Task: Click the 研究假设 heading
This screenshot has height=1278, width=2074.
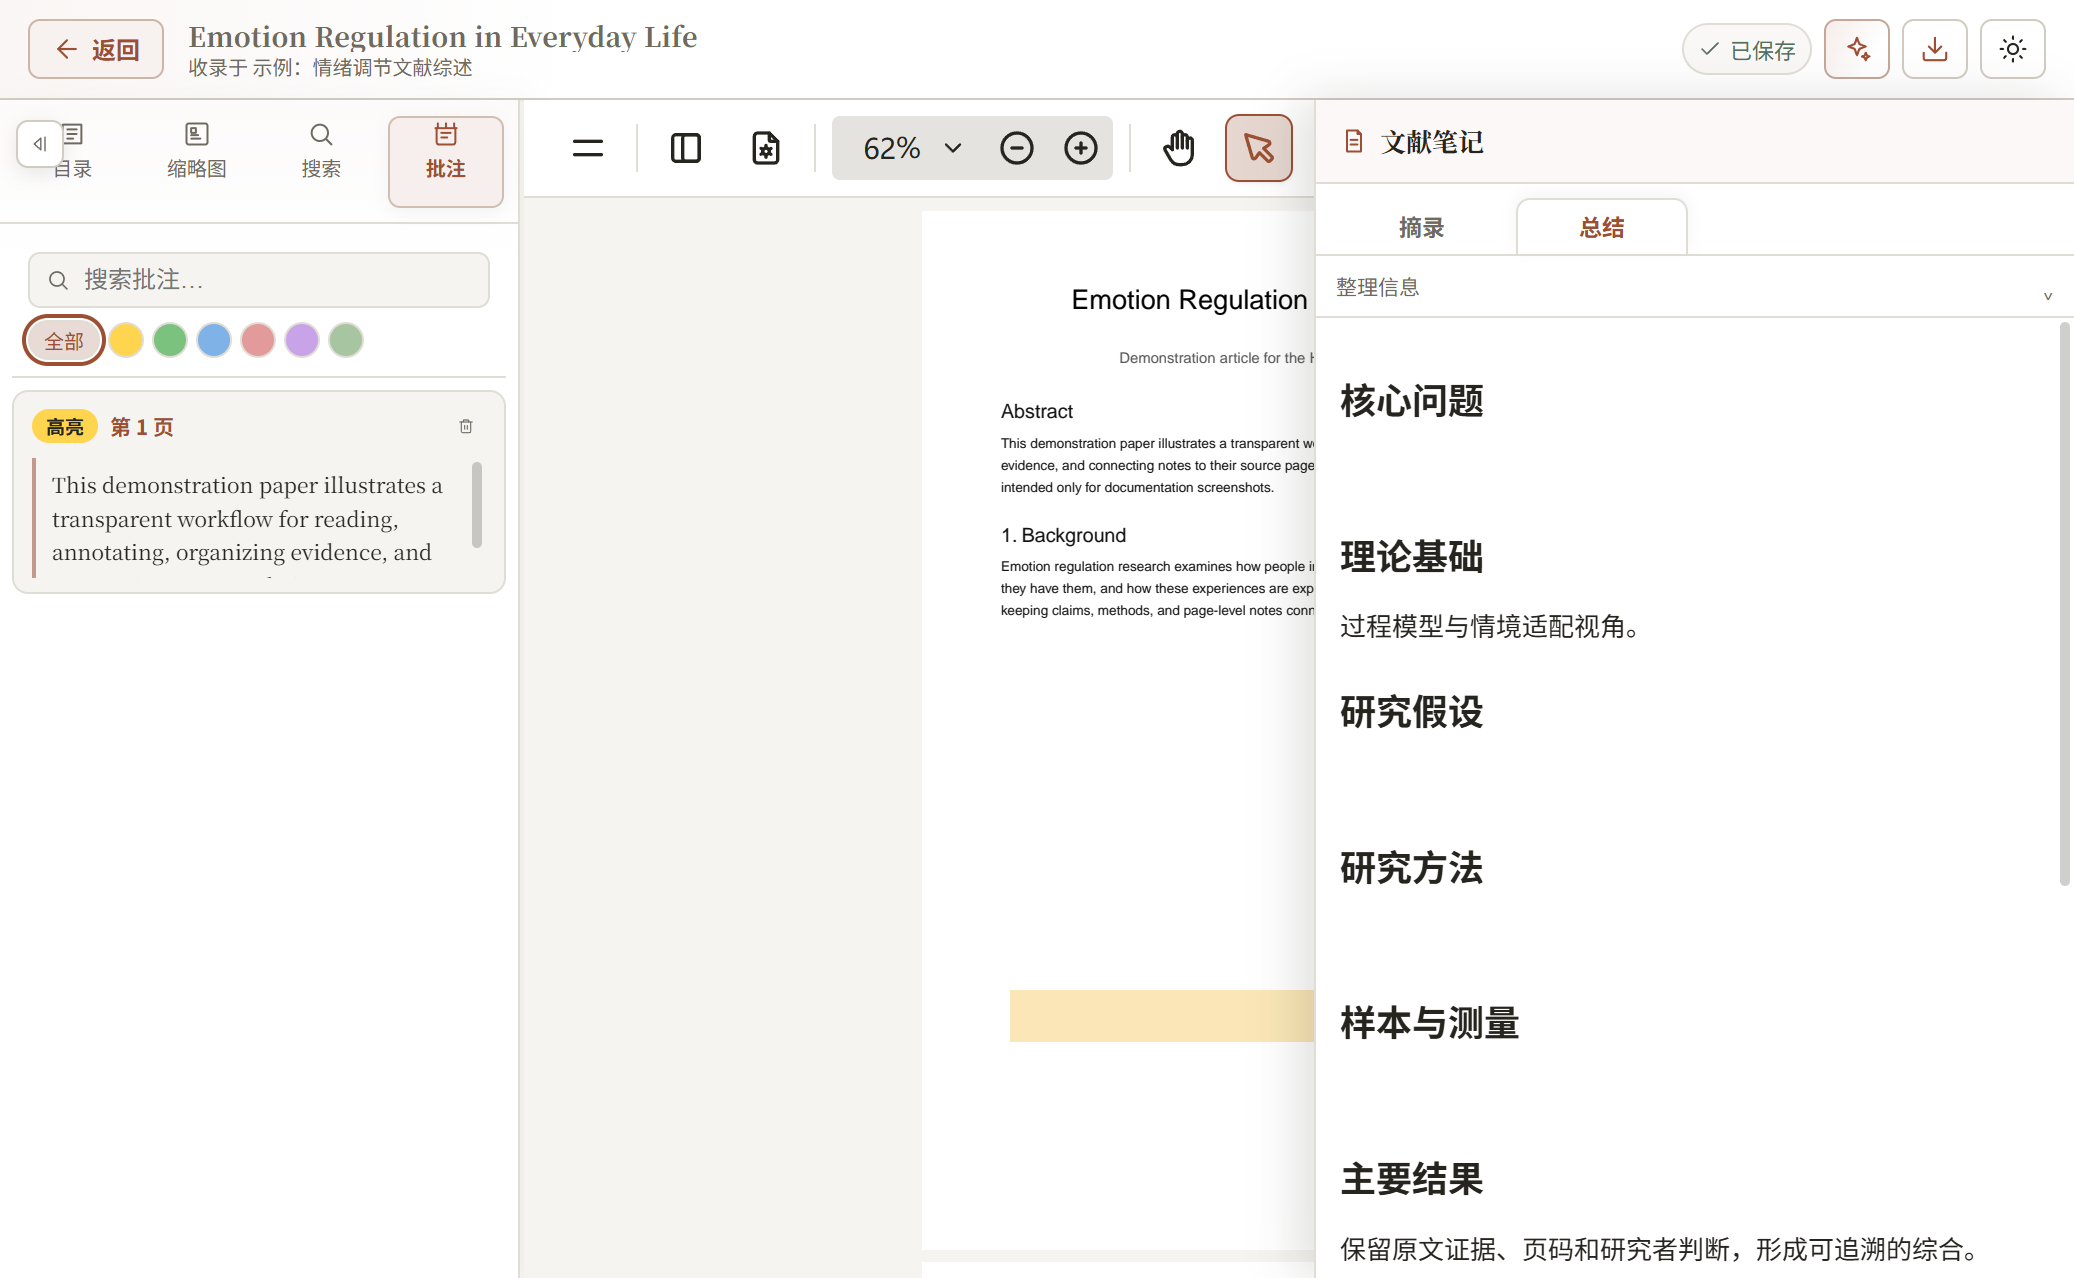Action: [1412, 712]
